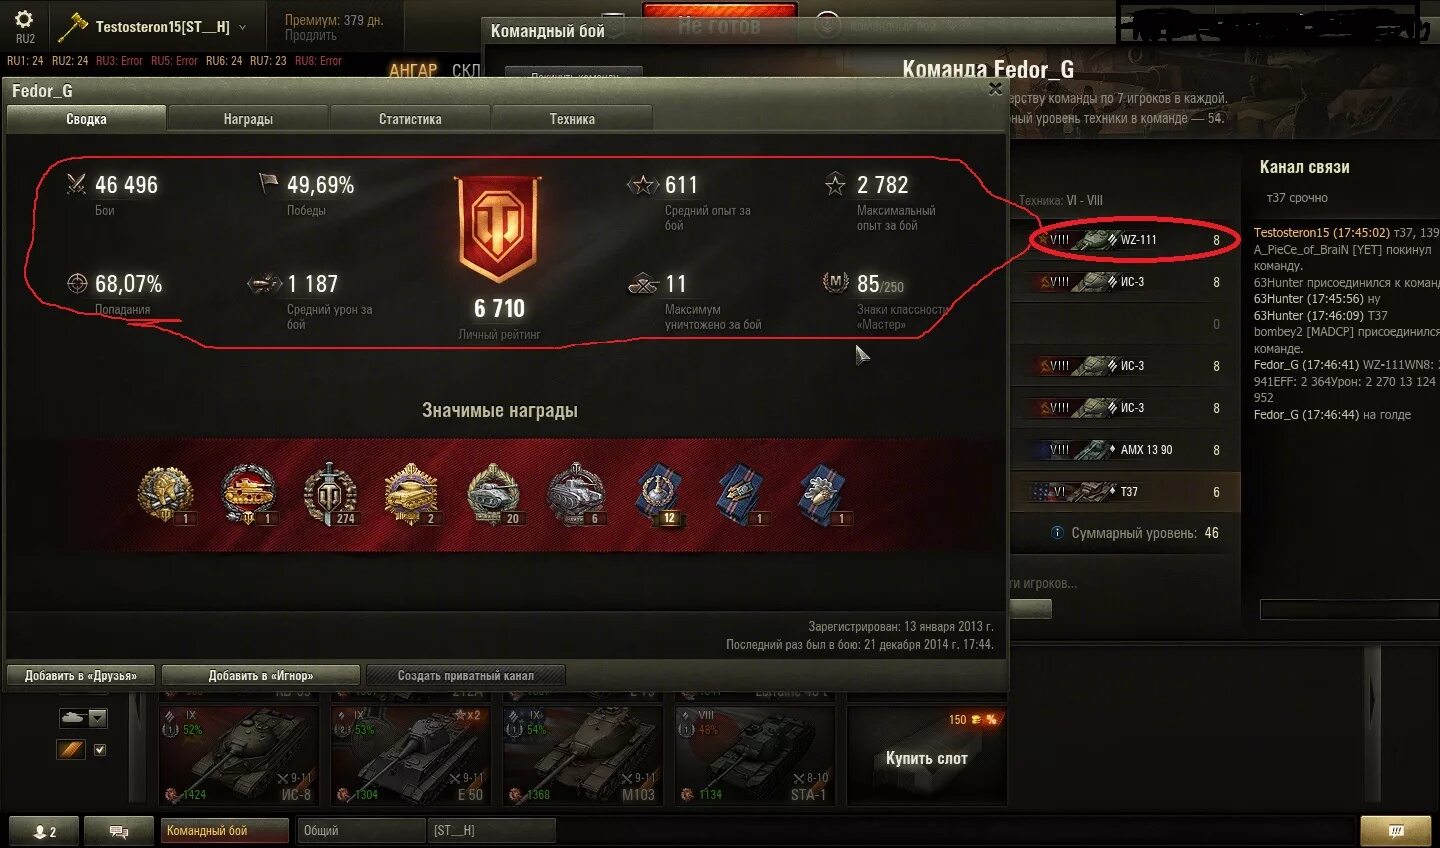Viewport: 1440px width, 848px height.
Task: Click Добавить в «Друзья» button
Action: pos(81,676)
